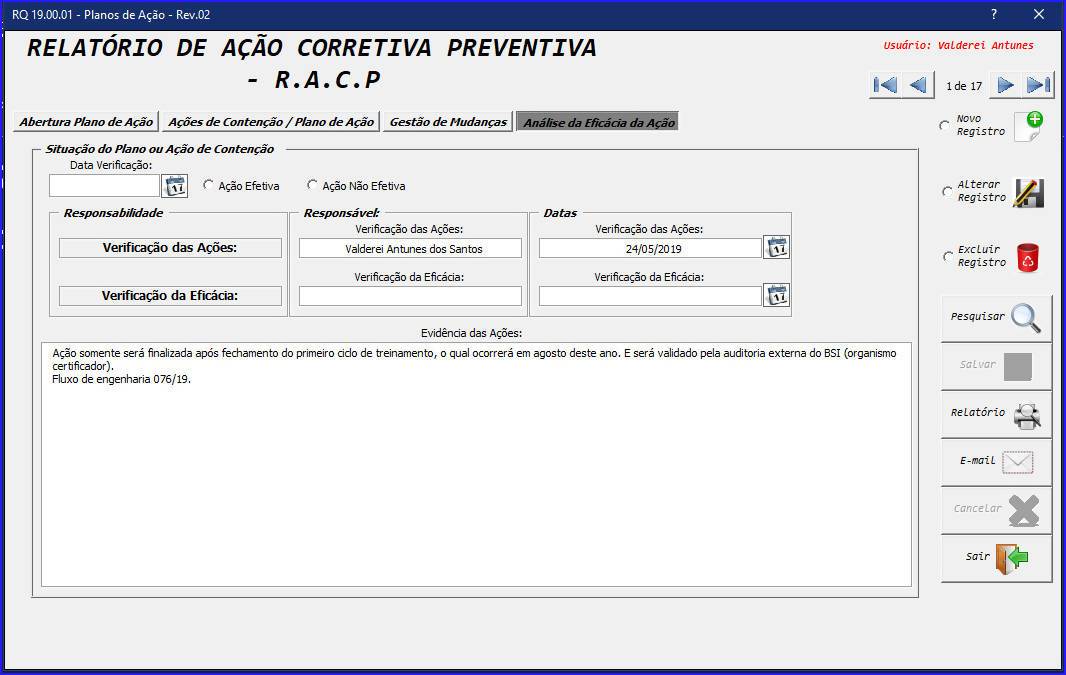Open calendar for Verificação da Eficácia date
The width and height of the screenshot is (1066, 675).
776,295
